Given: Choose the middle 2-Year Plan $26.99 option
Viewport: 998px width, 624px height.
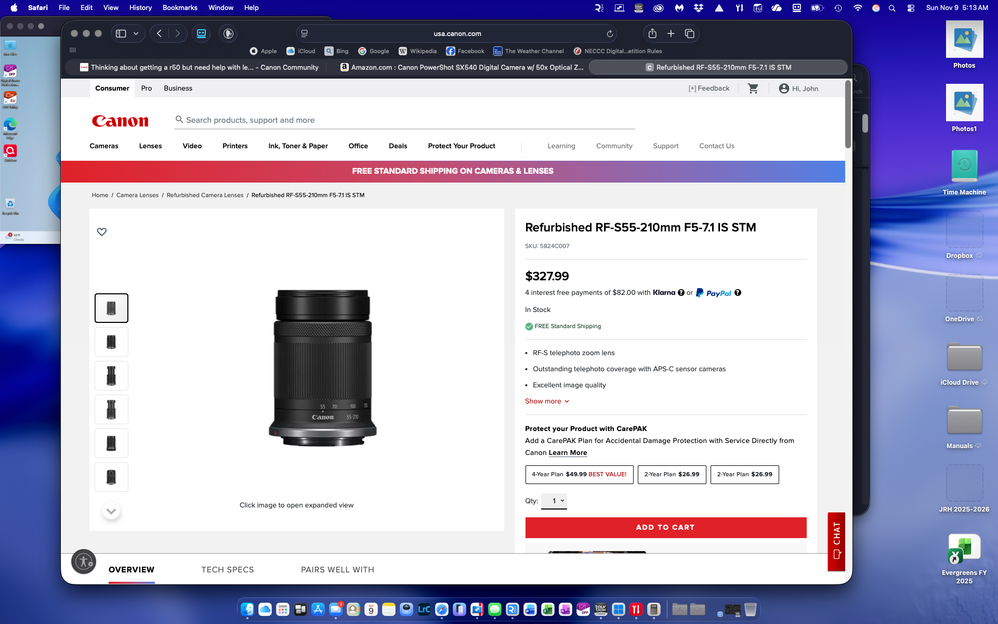Looking at the screenshot, I should 672,474.
